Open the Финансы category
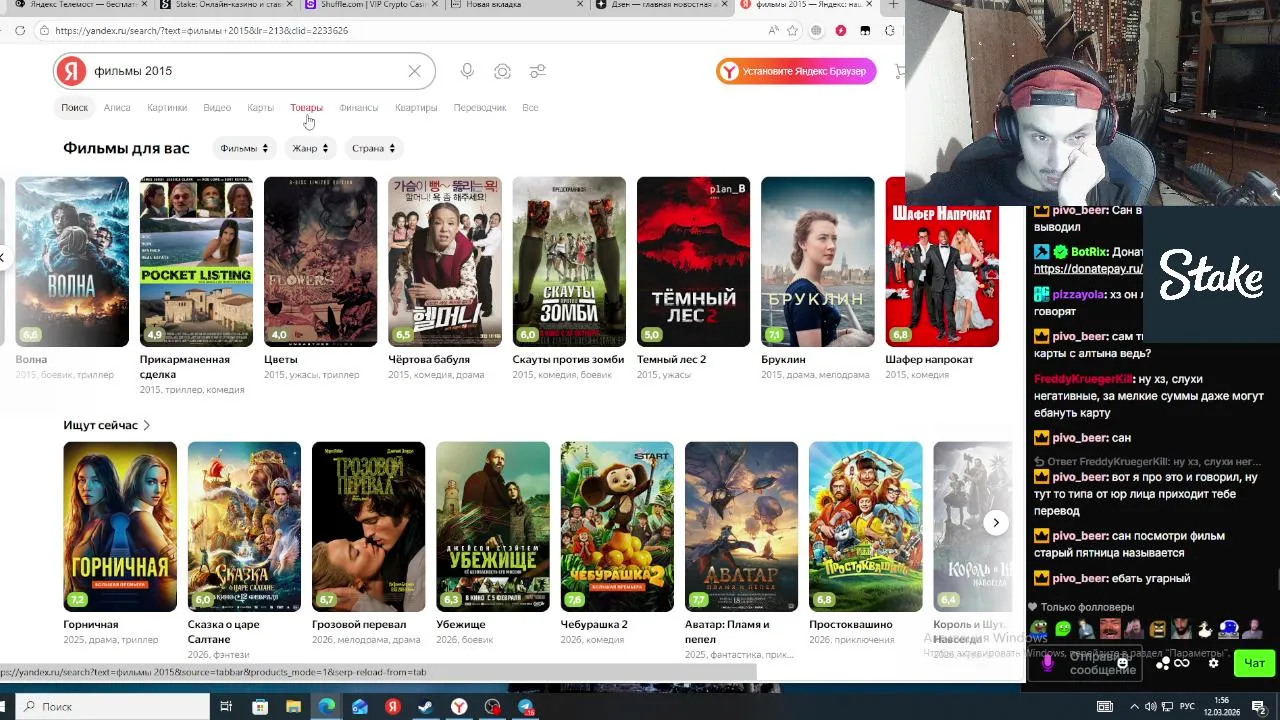Image resolution: width=1280 pixels, height=720 pixels. tap(358, 107)
